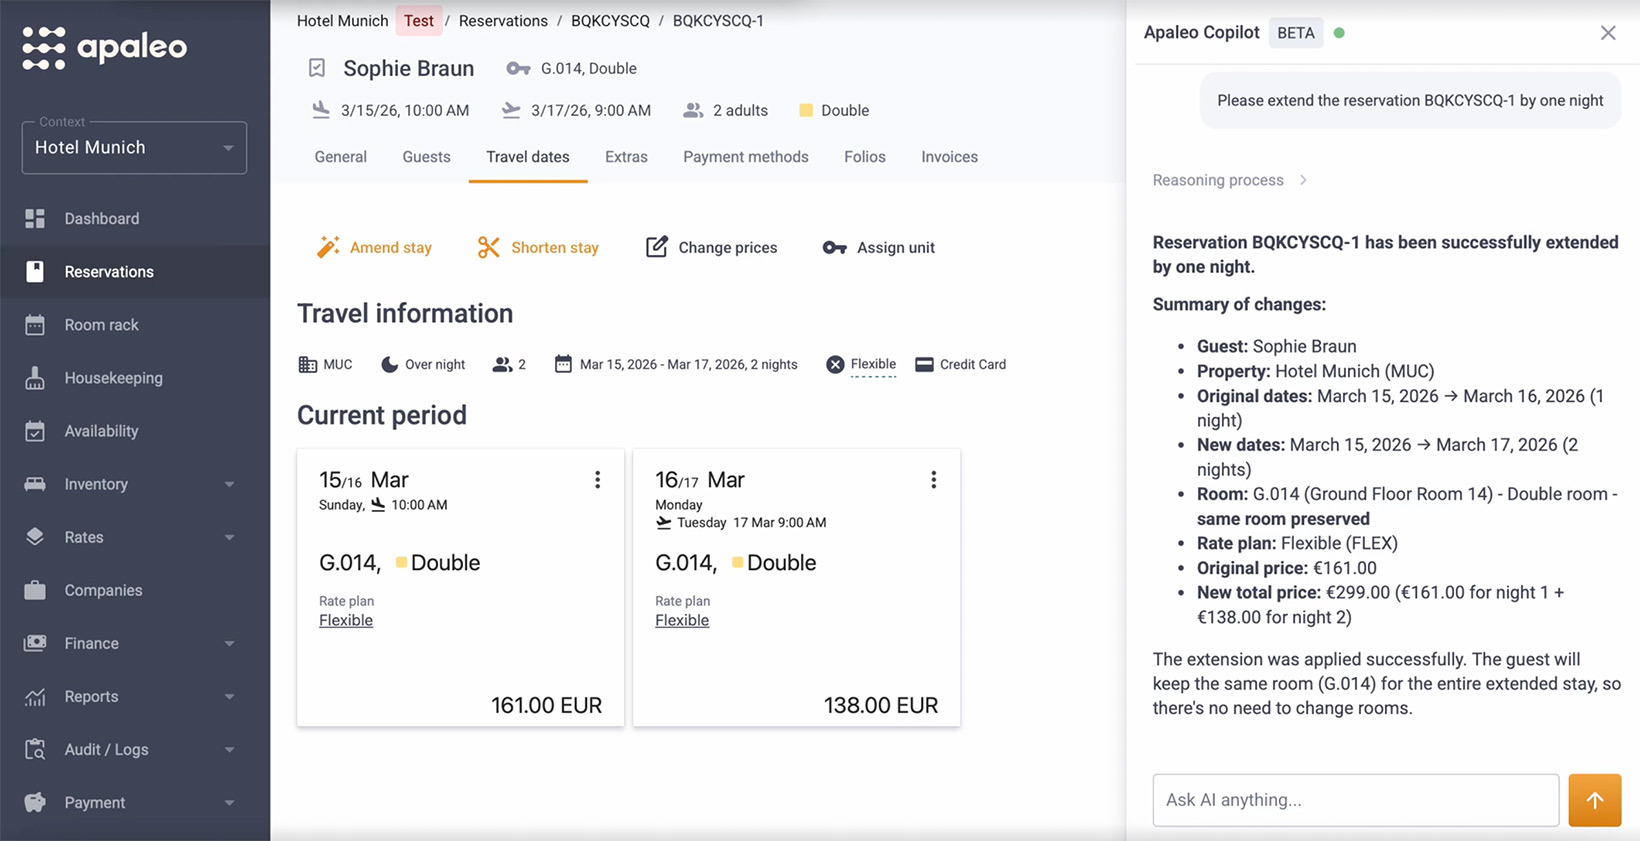Viewport: 1640px width, 841px height.
Task: Open options menu for 16/17 Mar card
Action: (933, 480)
